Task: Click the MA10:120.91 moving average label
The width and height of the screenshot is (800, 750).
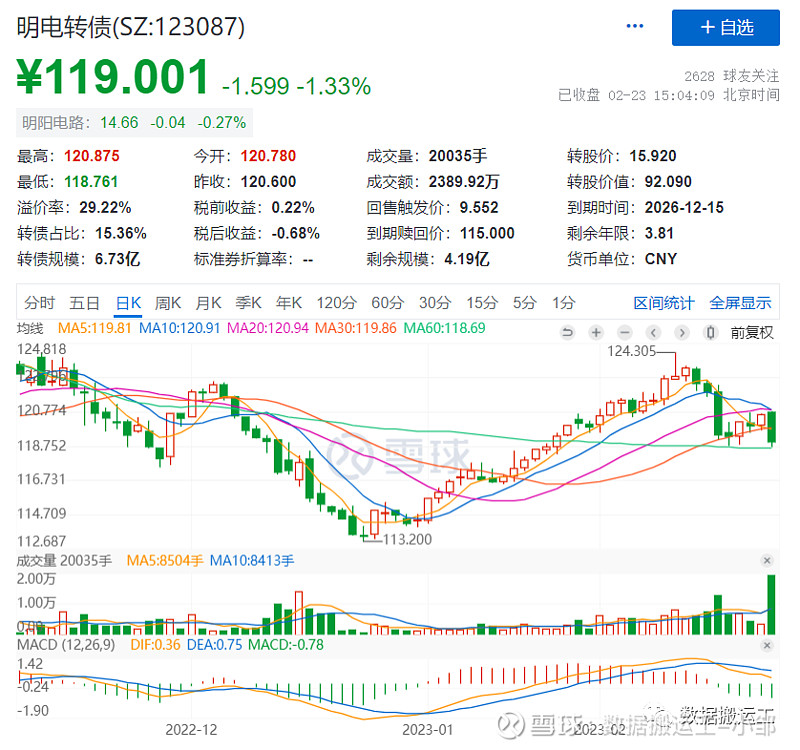Action: pos(180,329)
